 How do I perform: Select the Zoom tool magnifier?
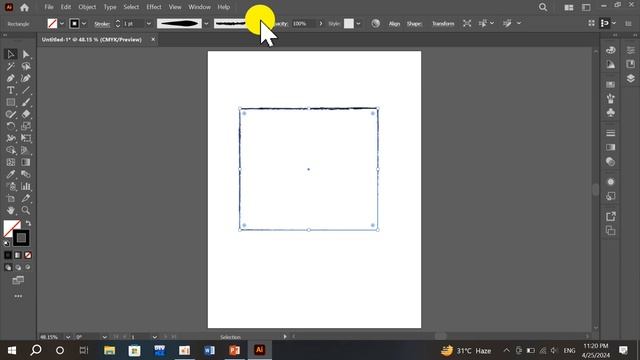click(26, 210)
